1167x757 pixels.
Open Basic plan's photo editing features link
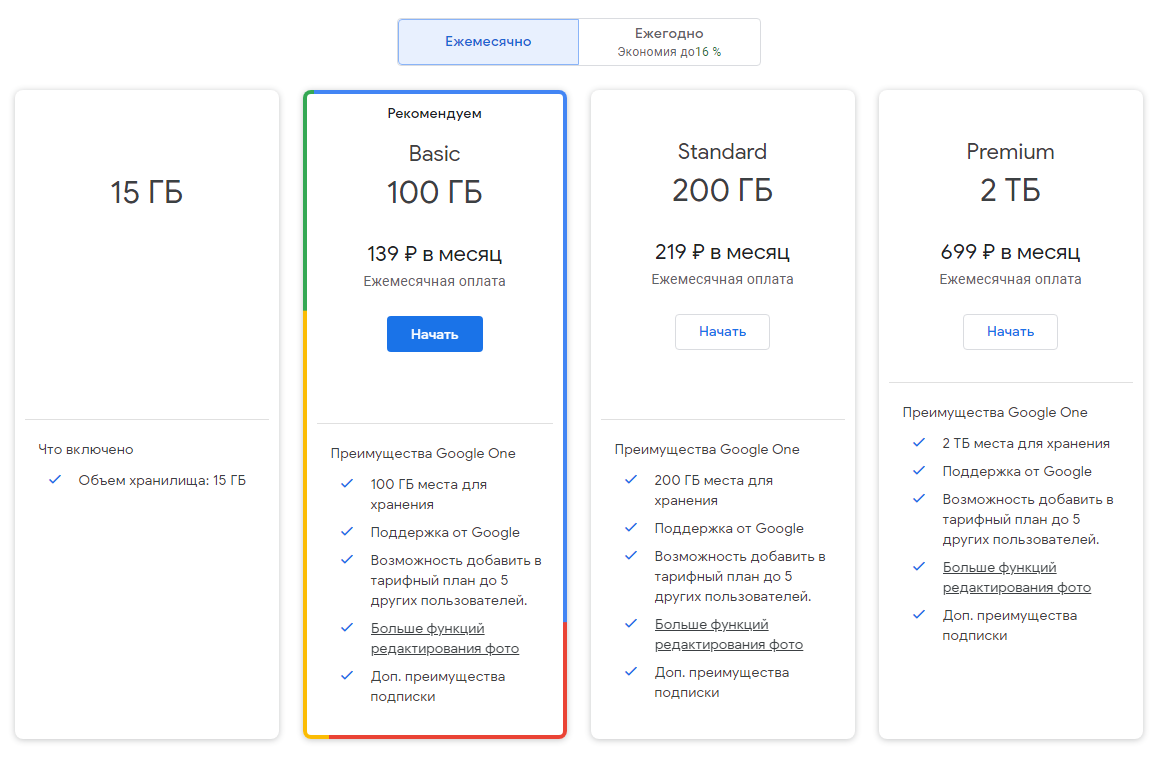click(444, 638)
